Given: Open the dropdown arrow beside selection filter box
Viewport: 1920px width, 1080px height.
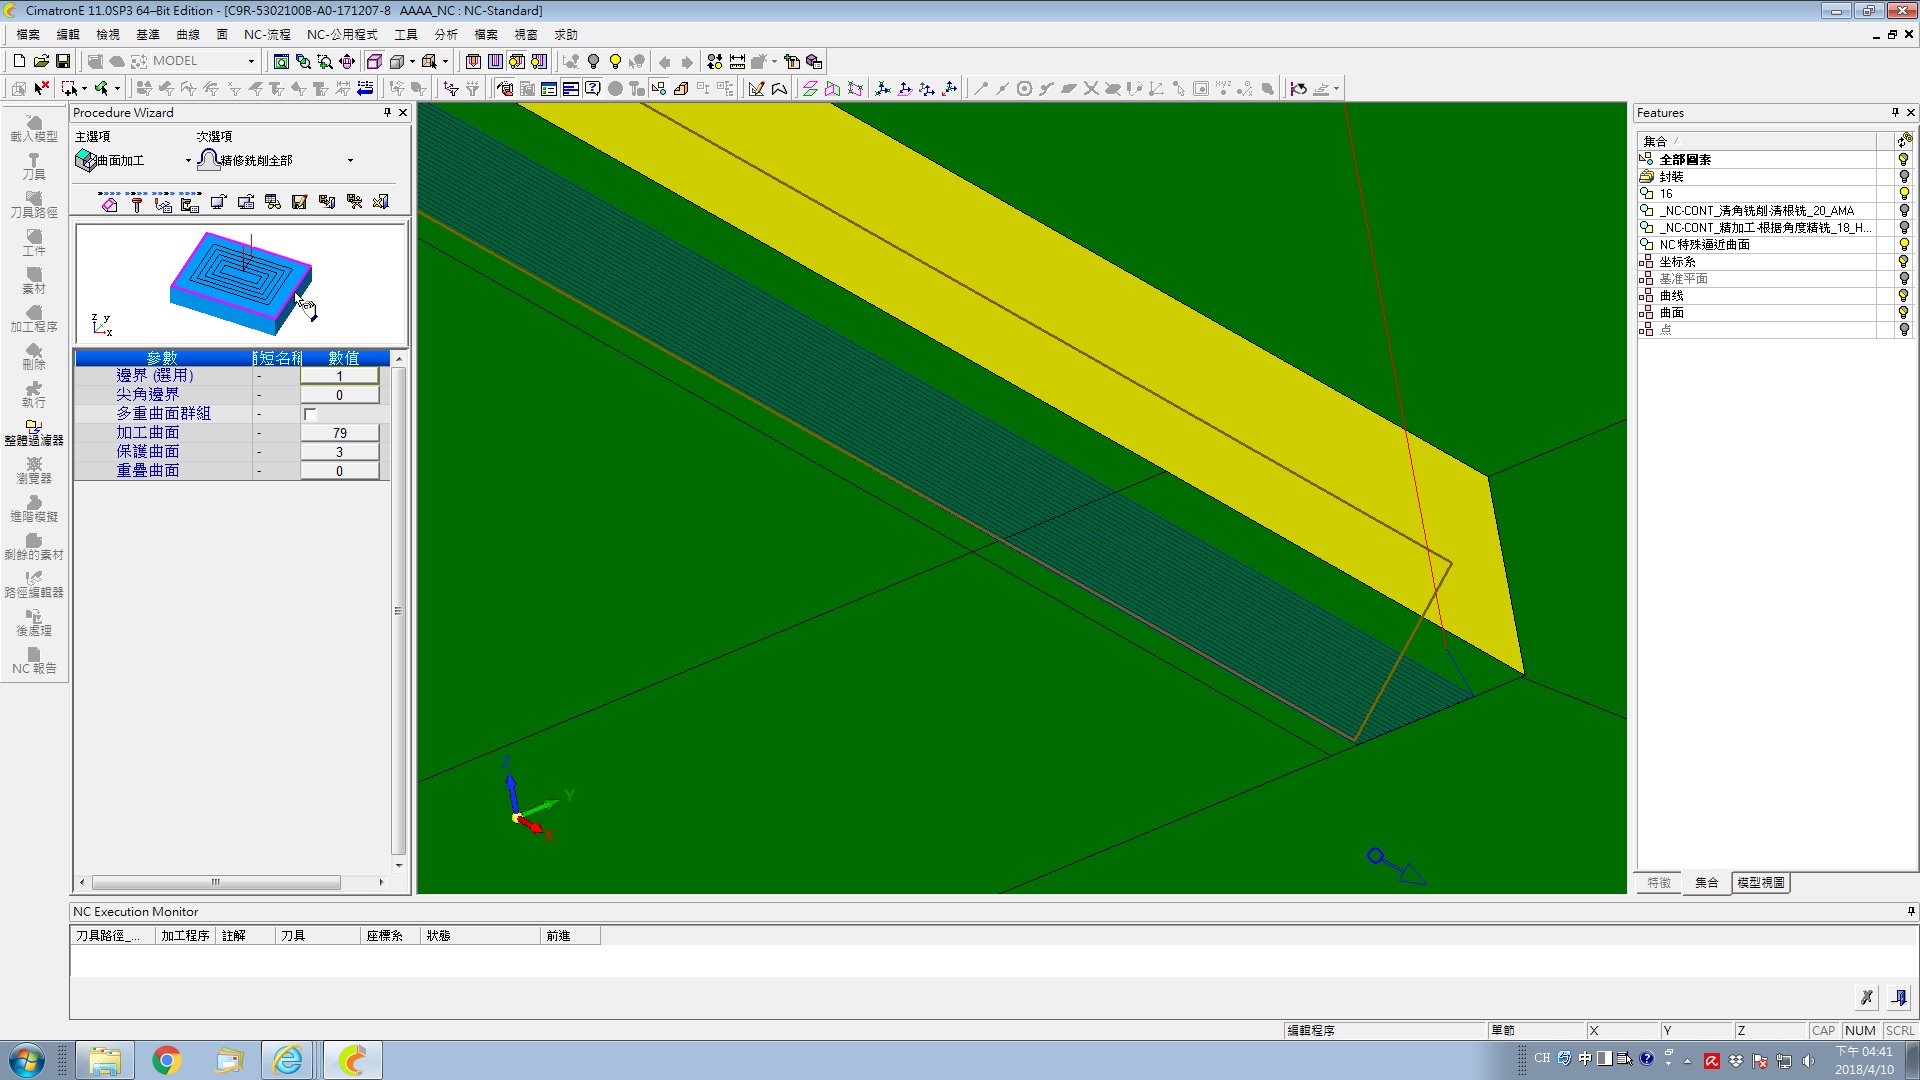Looking at the screenshot, I should (84, 88).
